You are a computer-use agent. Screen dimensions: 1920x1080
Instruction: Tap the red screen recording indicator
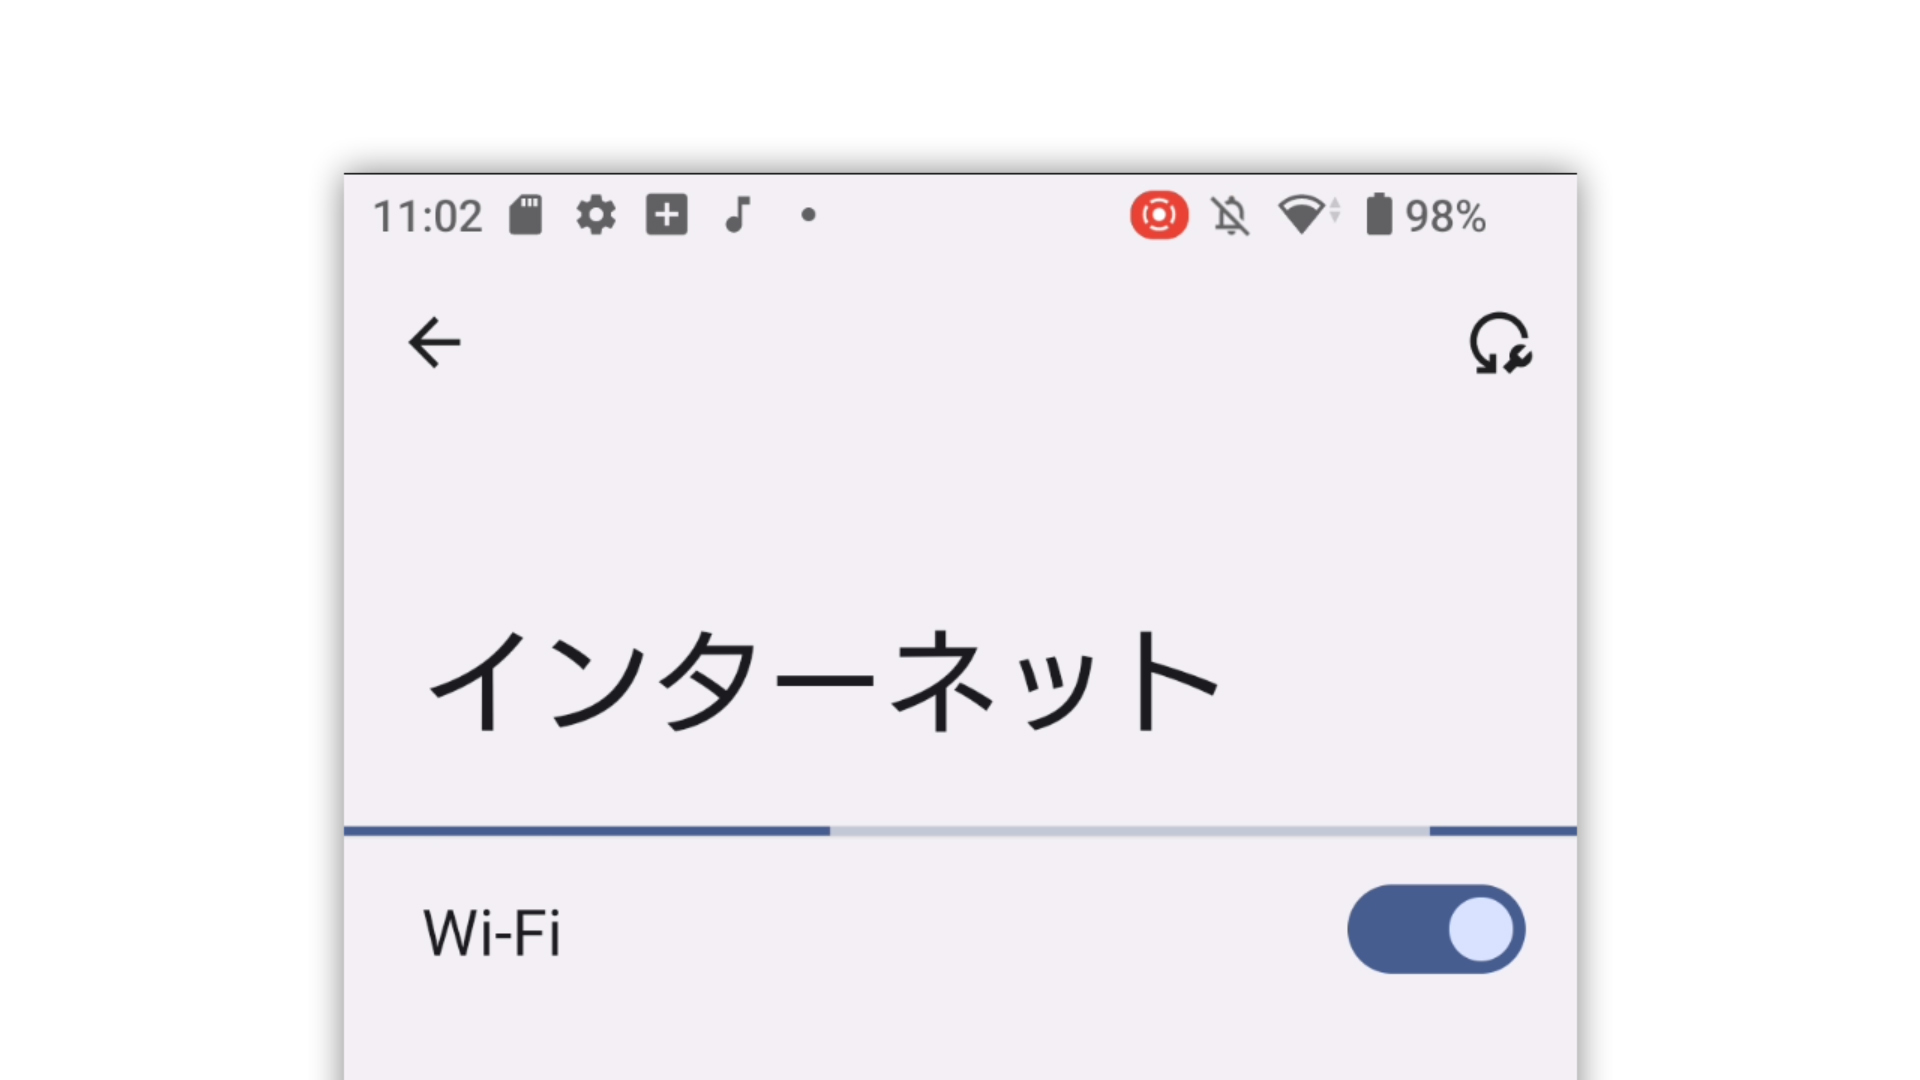point(1159,215)
